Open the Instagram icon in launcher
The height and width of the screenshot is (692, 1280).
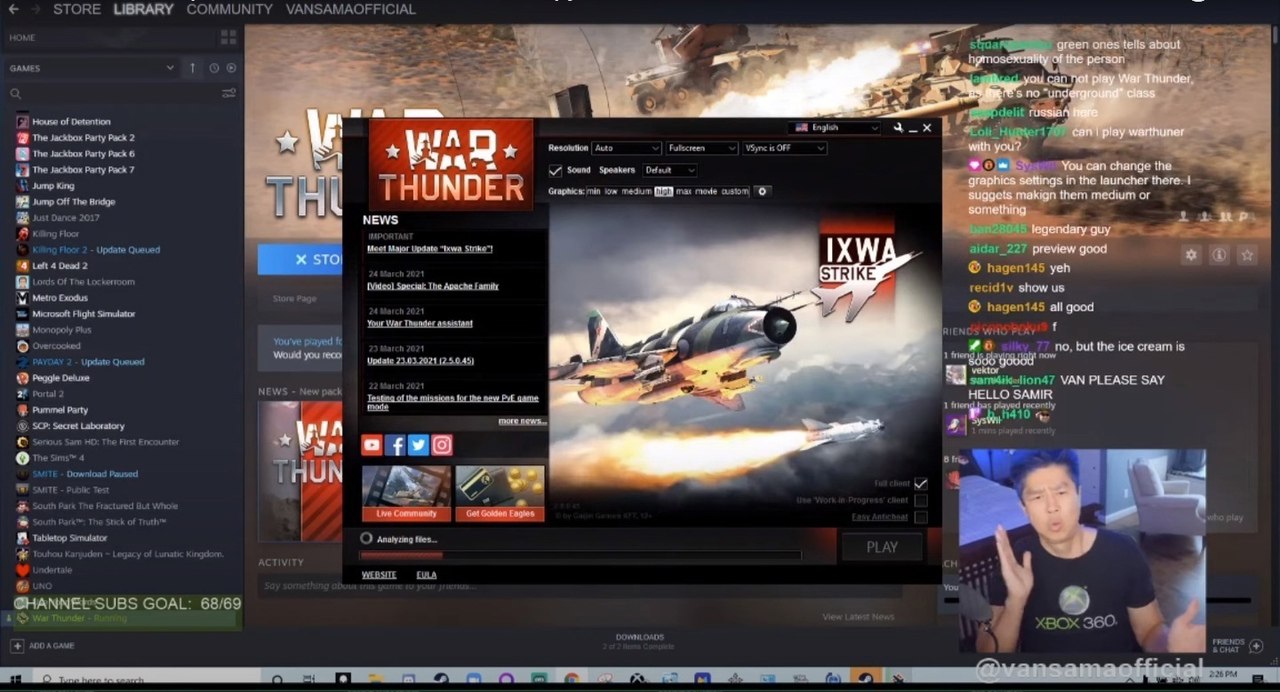coord(442,445)
